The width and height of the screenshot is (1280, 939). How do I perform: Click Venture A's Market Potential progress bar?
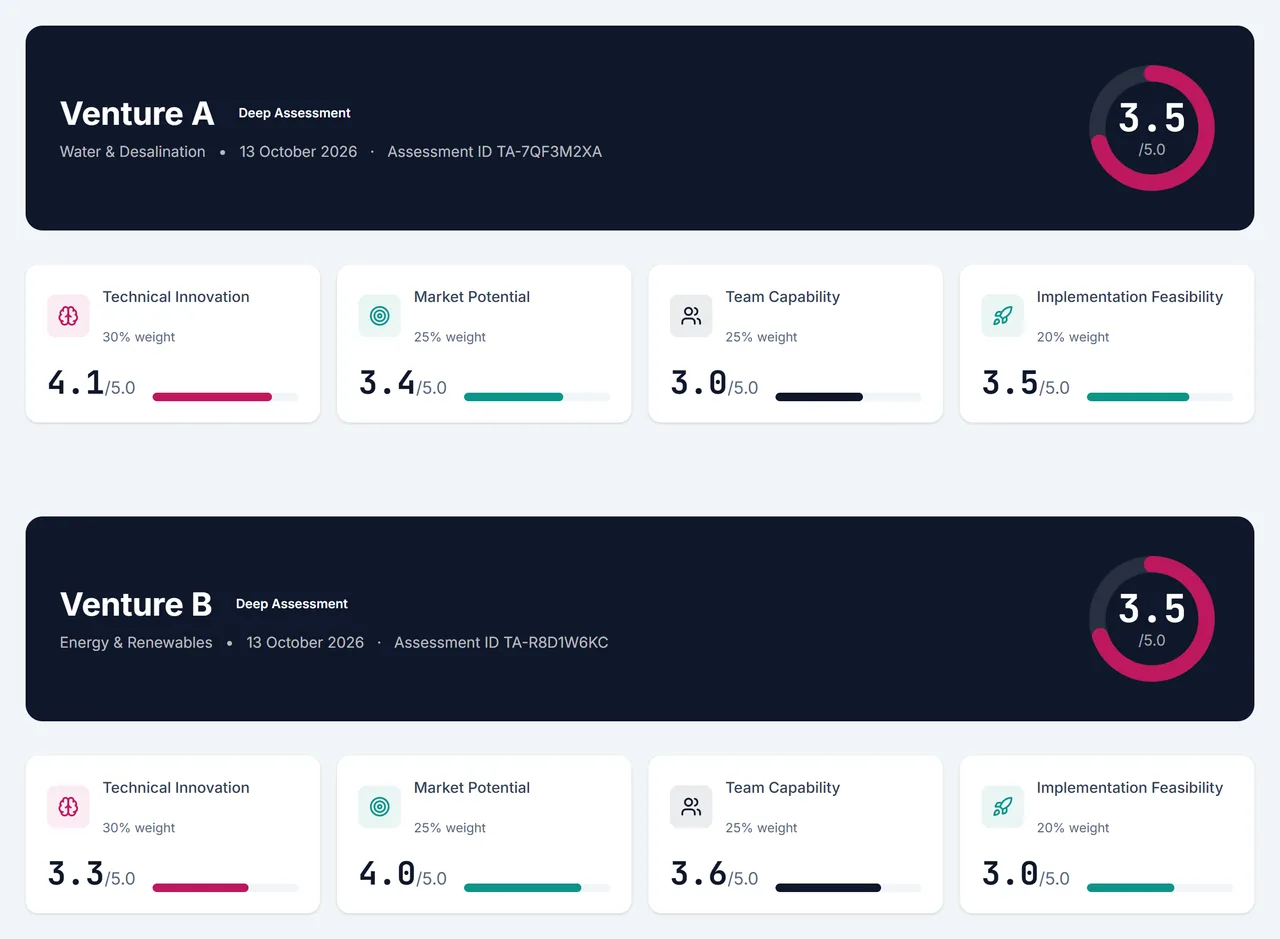(537, 397)
